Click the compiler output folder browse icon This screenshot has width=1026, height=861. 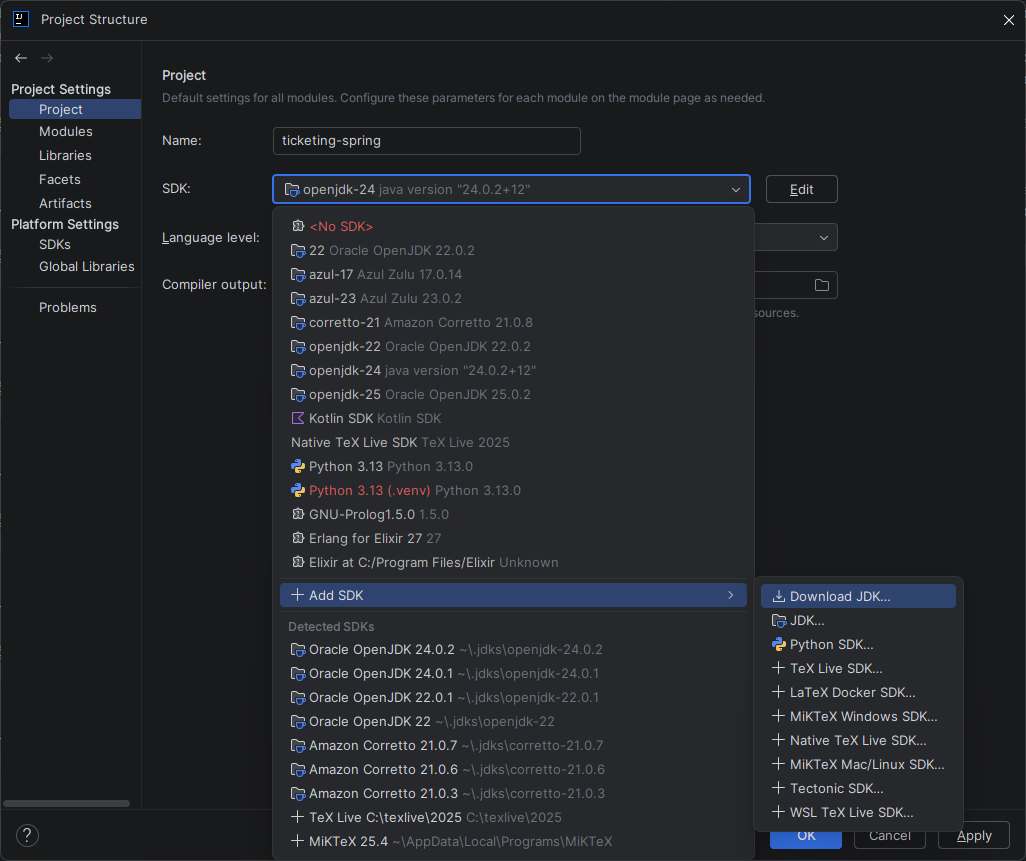click(x=821, y=285)
